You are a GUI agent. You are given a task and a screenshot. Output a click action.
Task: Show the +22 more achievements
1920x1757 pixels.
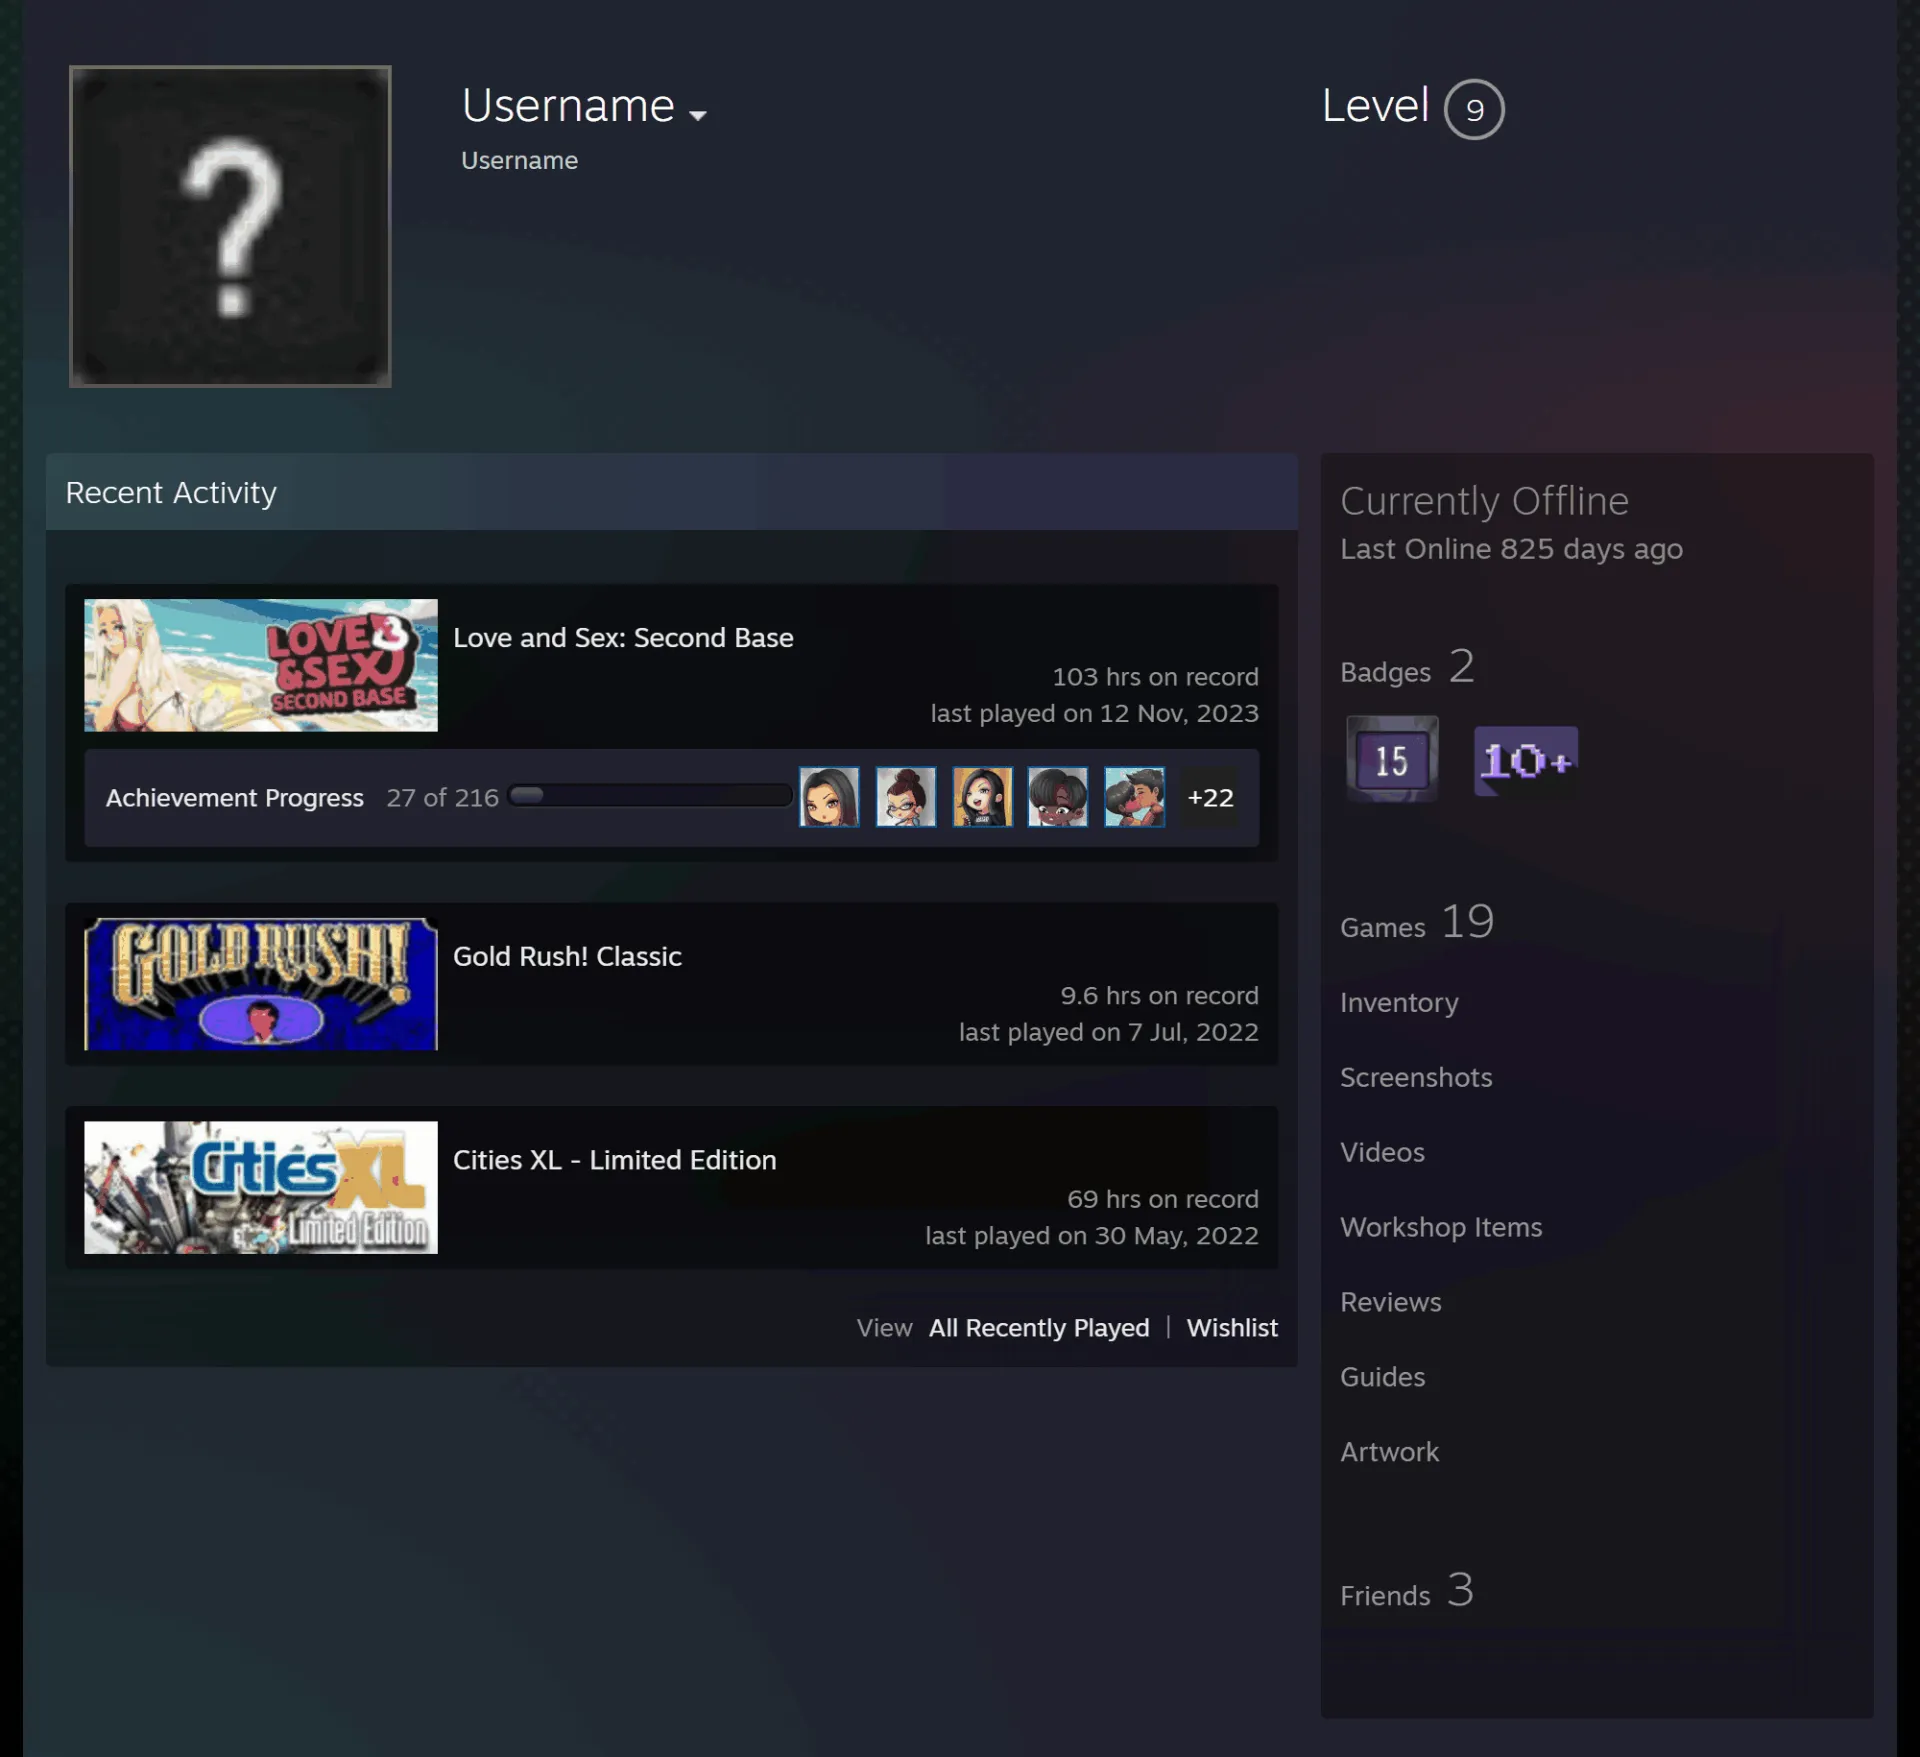tap(1210, 798)
